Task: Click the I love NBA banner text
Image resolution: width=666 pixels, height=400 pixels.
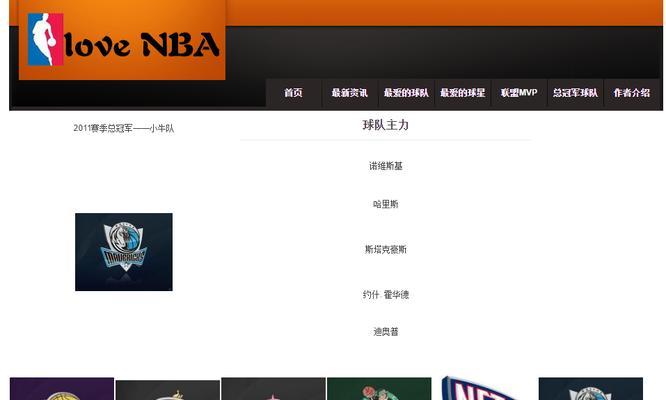Action: click(142, 44)
